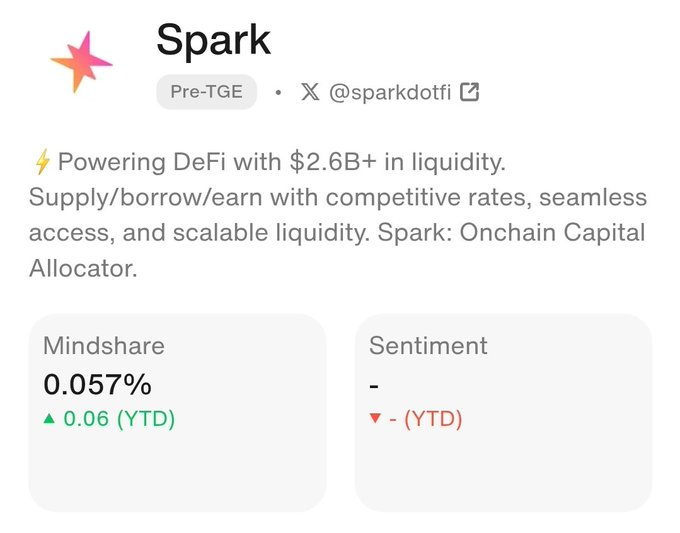
Task: Open the @sparkdotfi profile link
Action: [390, 92]
